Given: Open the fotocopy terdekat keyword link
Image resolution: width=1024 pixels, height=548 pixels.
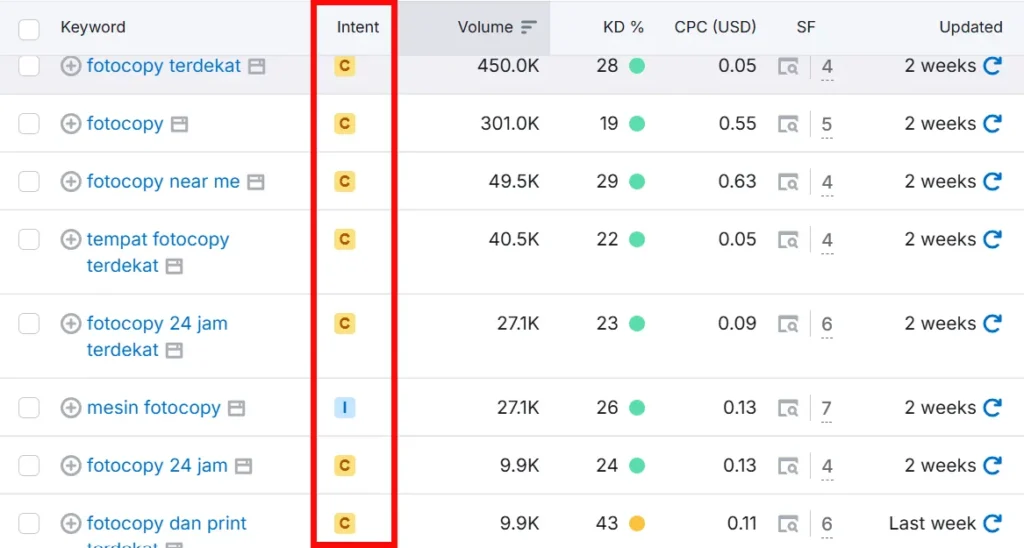Looking at the screenshot, I should (163, 65).
